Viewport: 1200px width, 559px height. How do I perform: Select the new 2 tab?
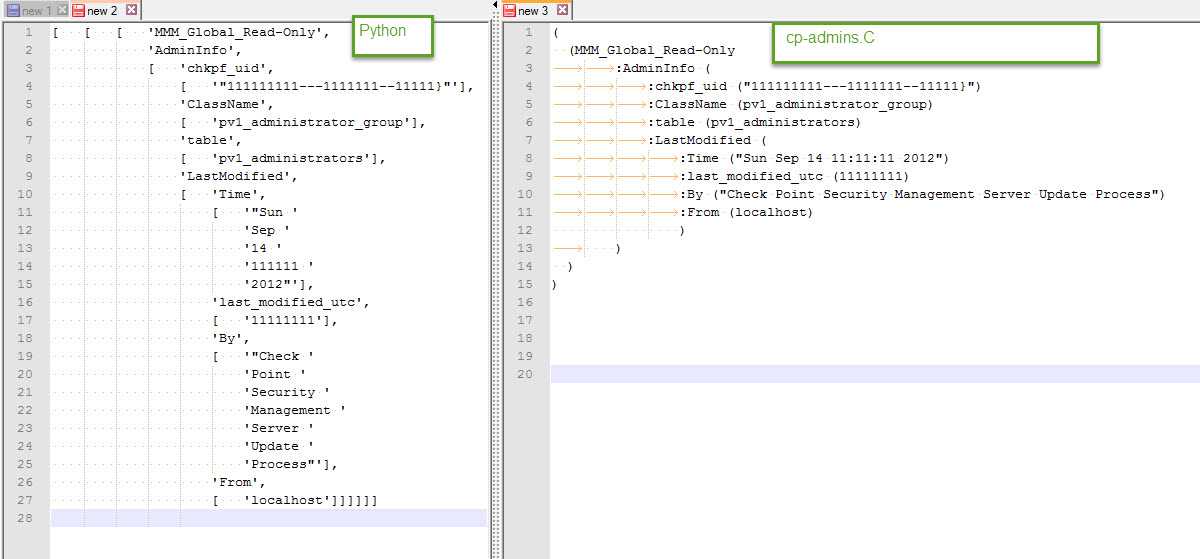(103, 10)
